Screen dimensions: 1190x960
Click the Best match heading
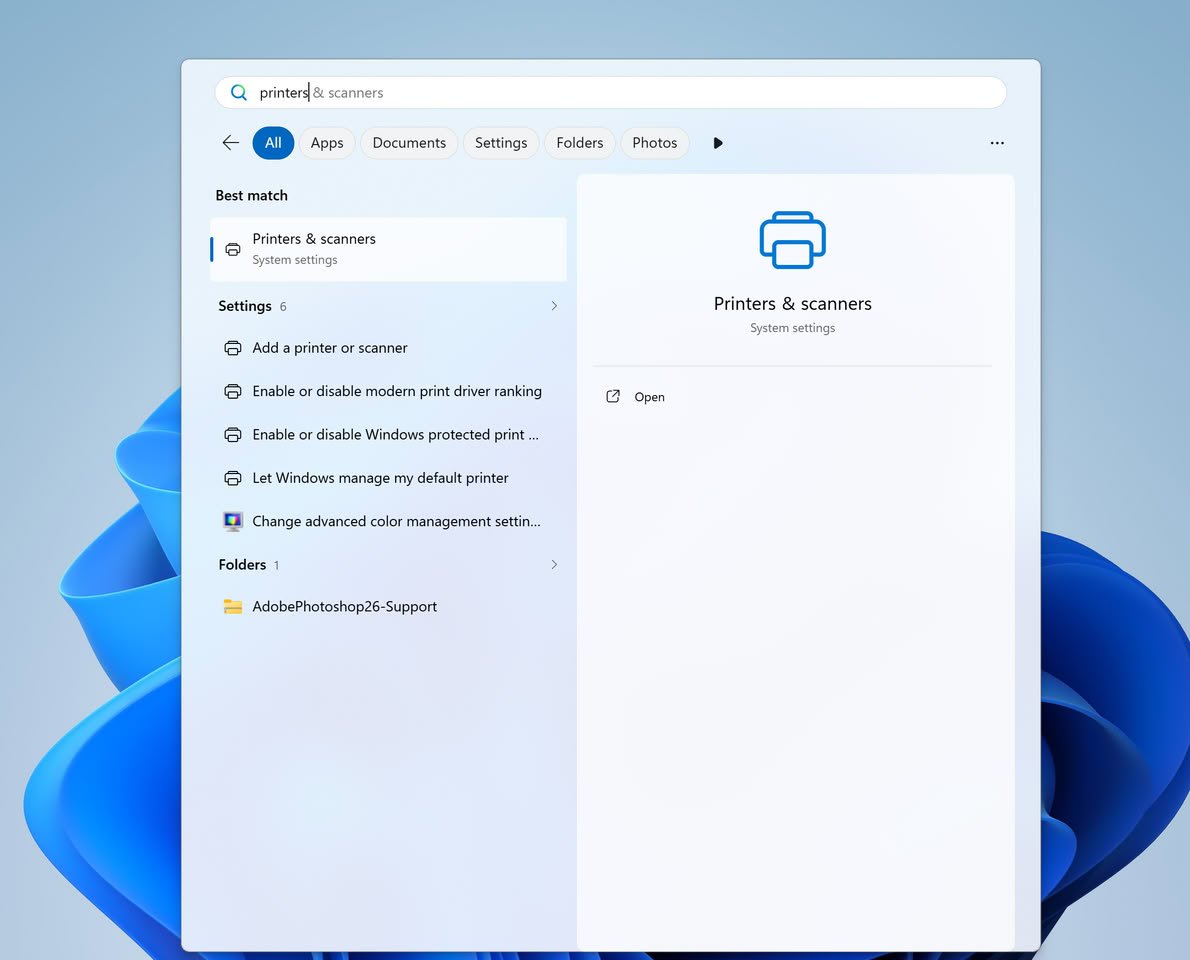coord(251,195)
